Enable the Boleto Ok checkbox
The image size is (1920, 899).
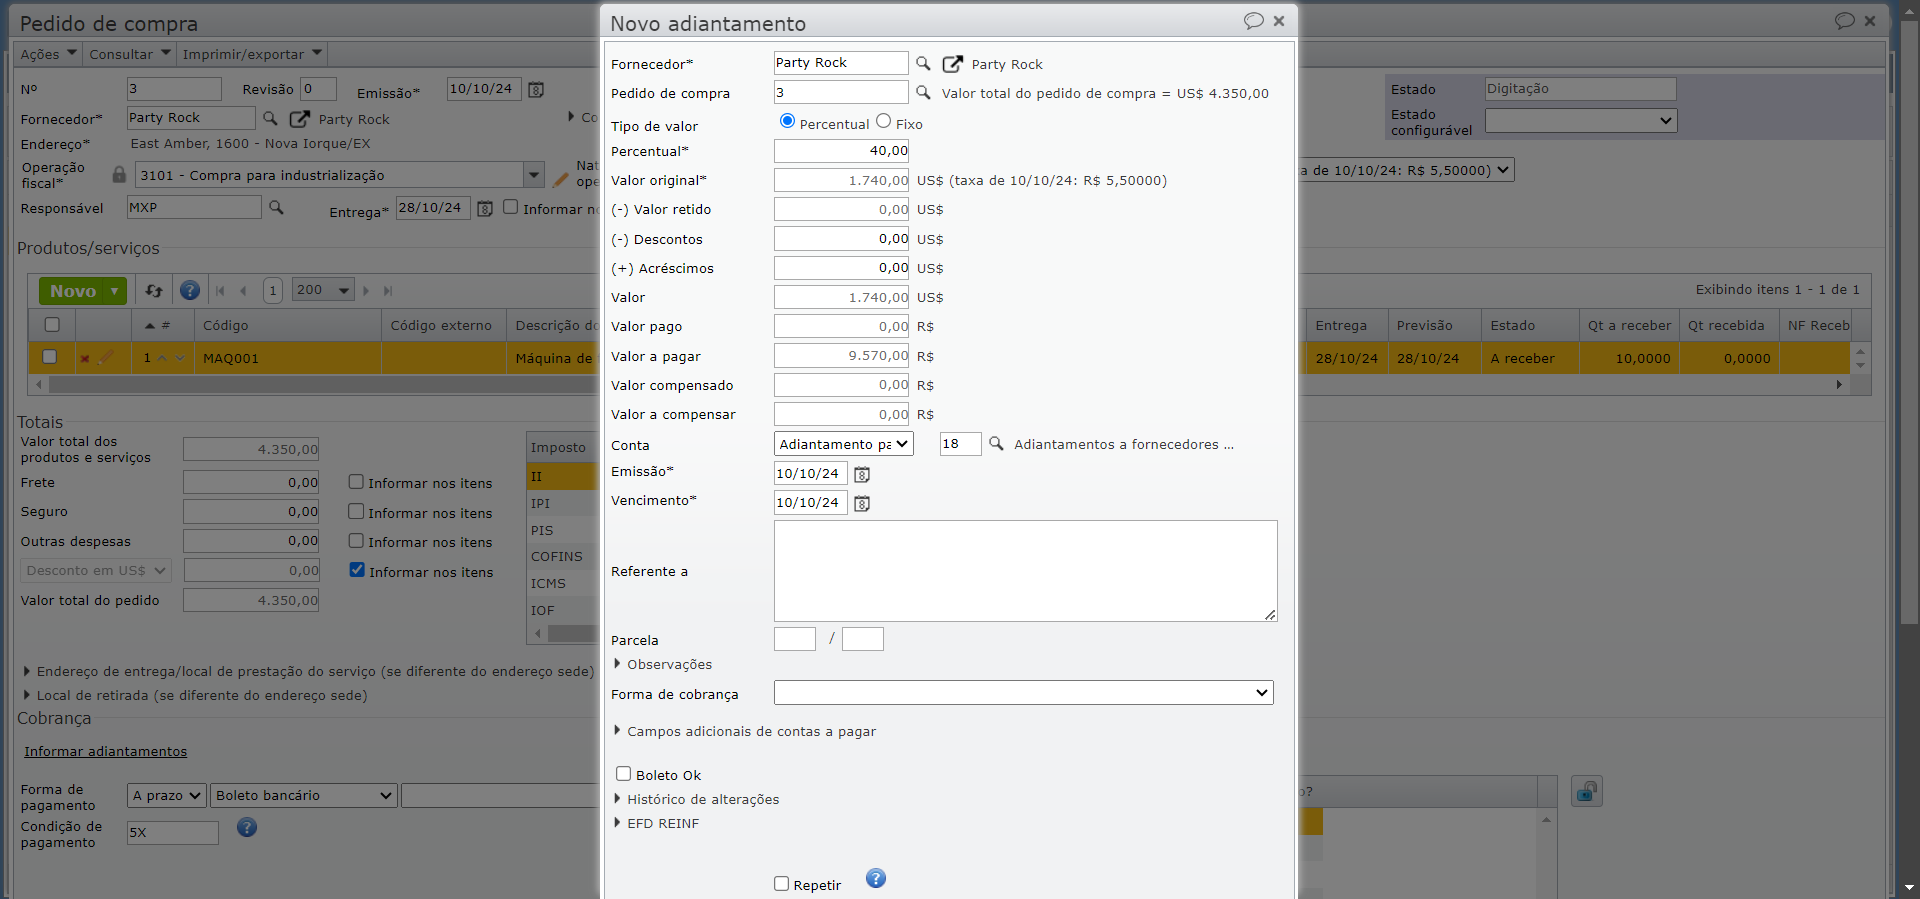tap(624, 774)
